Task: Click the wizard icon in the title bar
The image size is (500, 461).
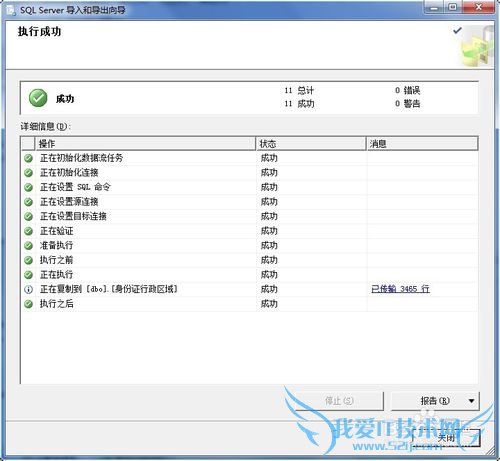Action: coord(11,10)
